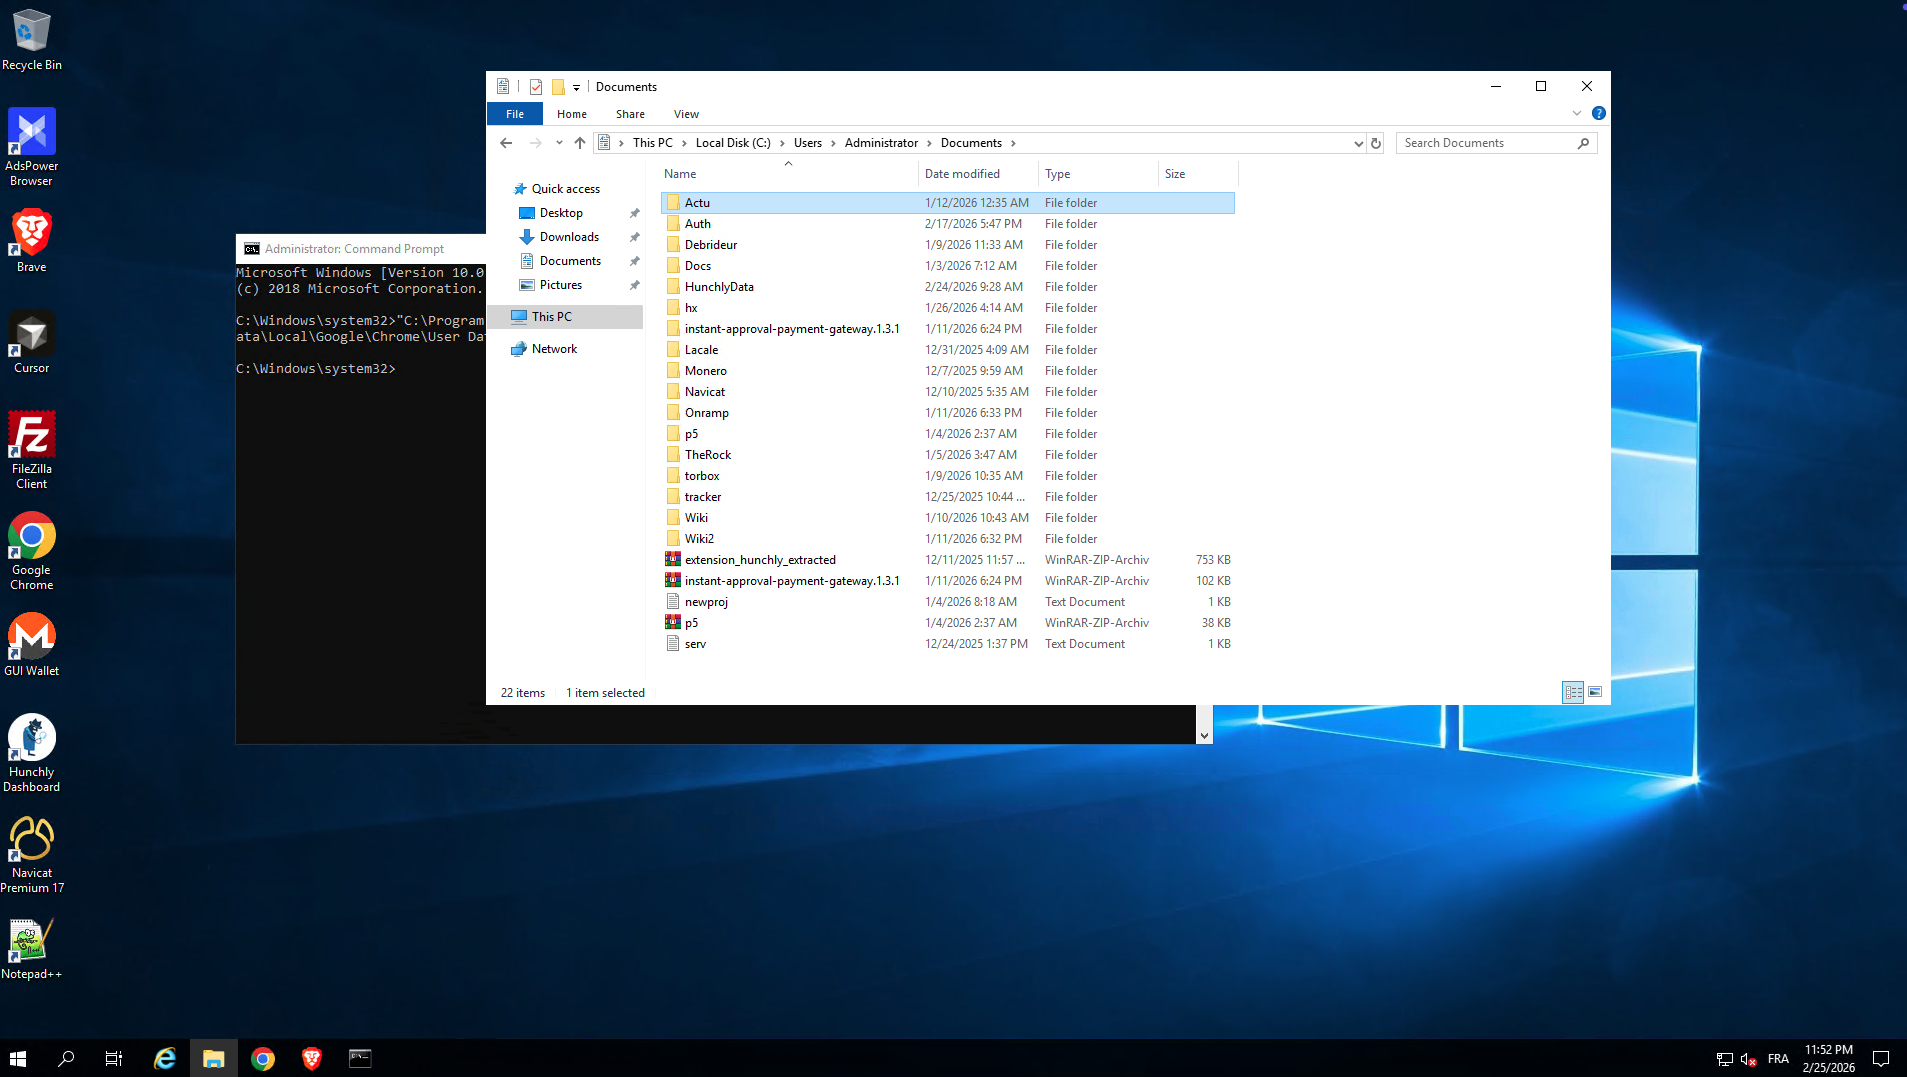Open Explorer Help question mark icon
The width and height of the screenshot is (1907, 1077).
tap(1598, 114)
